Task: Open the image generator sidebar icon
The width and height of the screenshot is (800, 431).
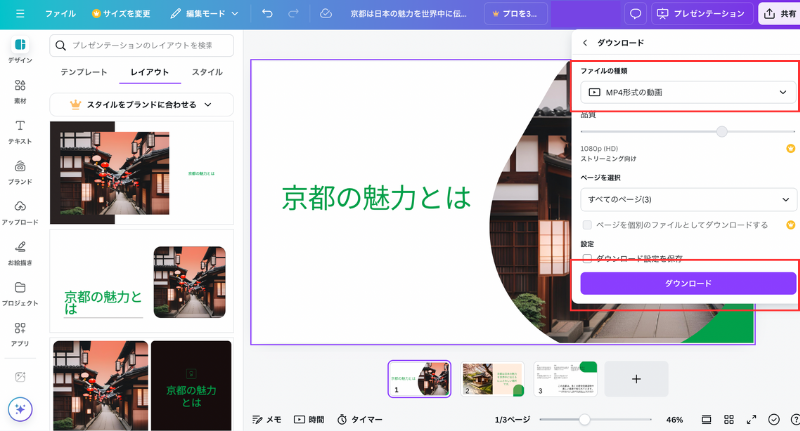Action: 20,377
